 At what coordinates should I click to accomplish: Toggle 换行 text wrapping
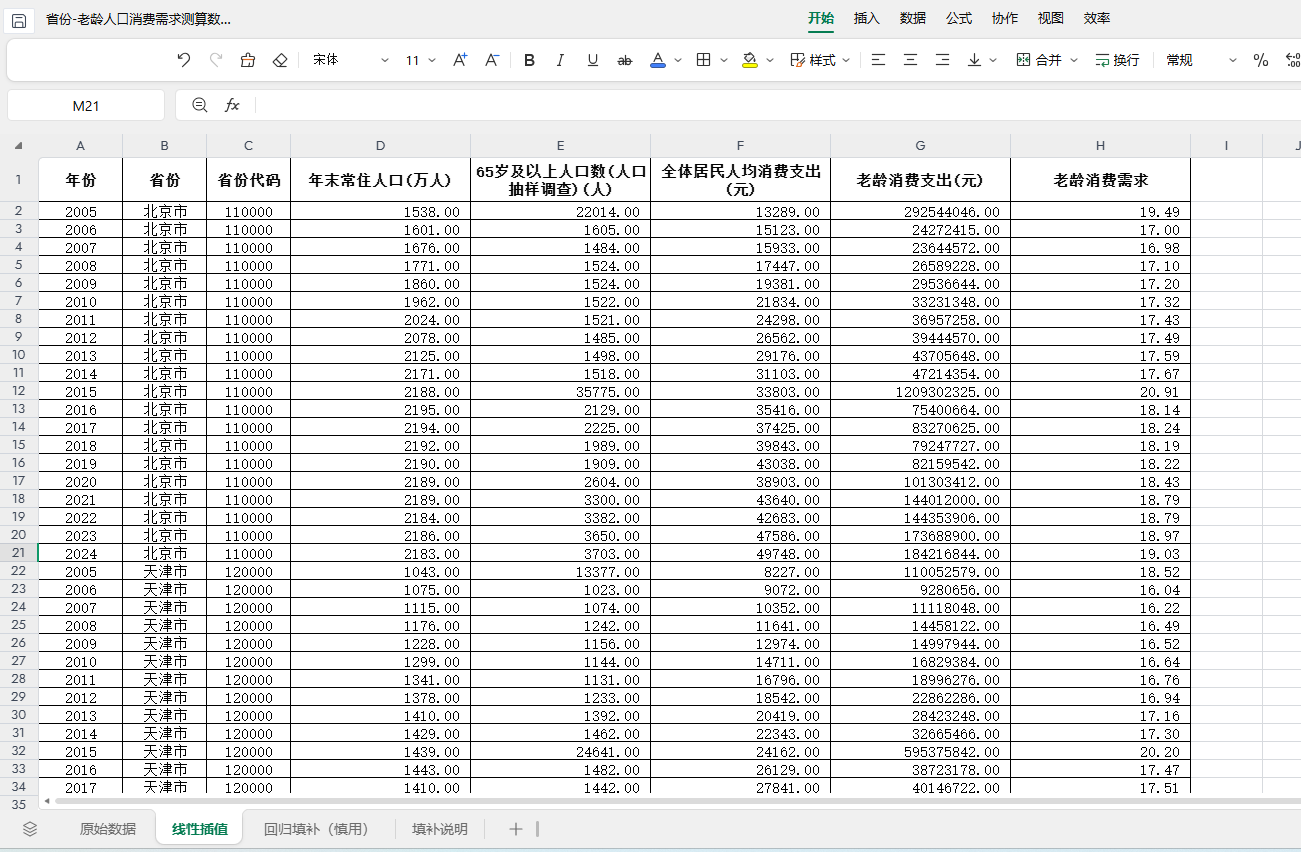pyautogui.click(x=1117, y=60)
